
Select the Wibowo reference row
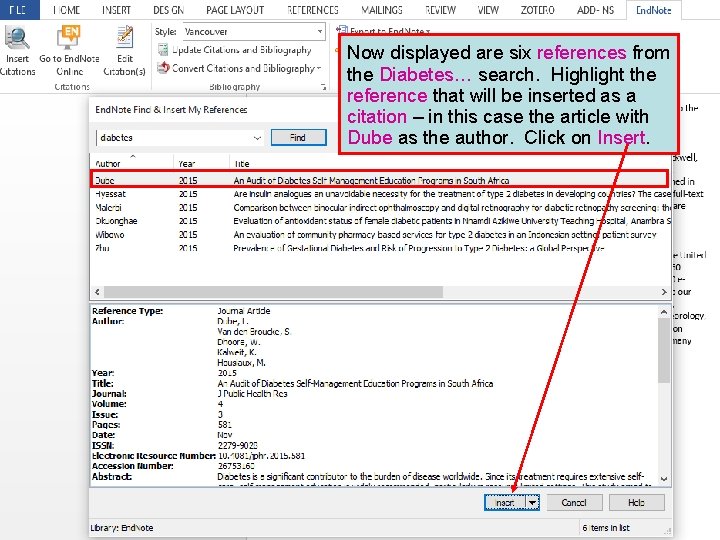[380, 235]
